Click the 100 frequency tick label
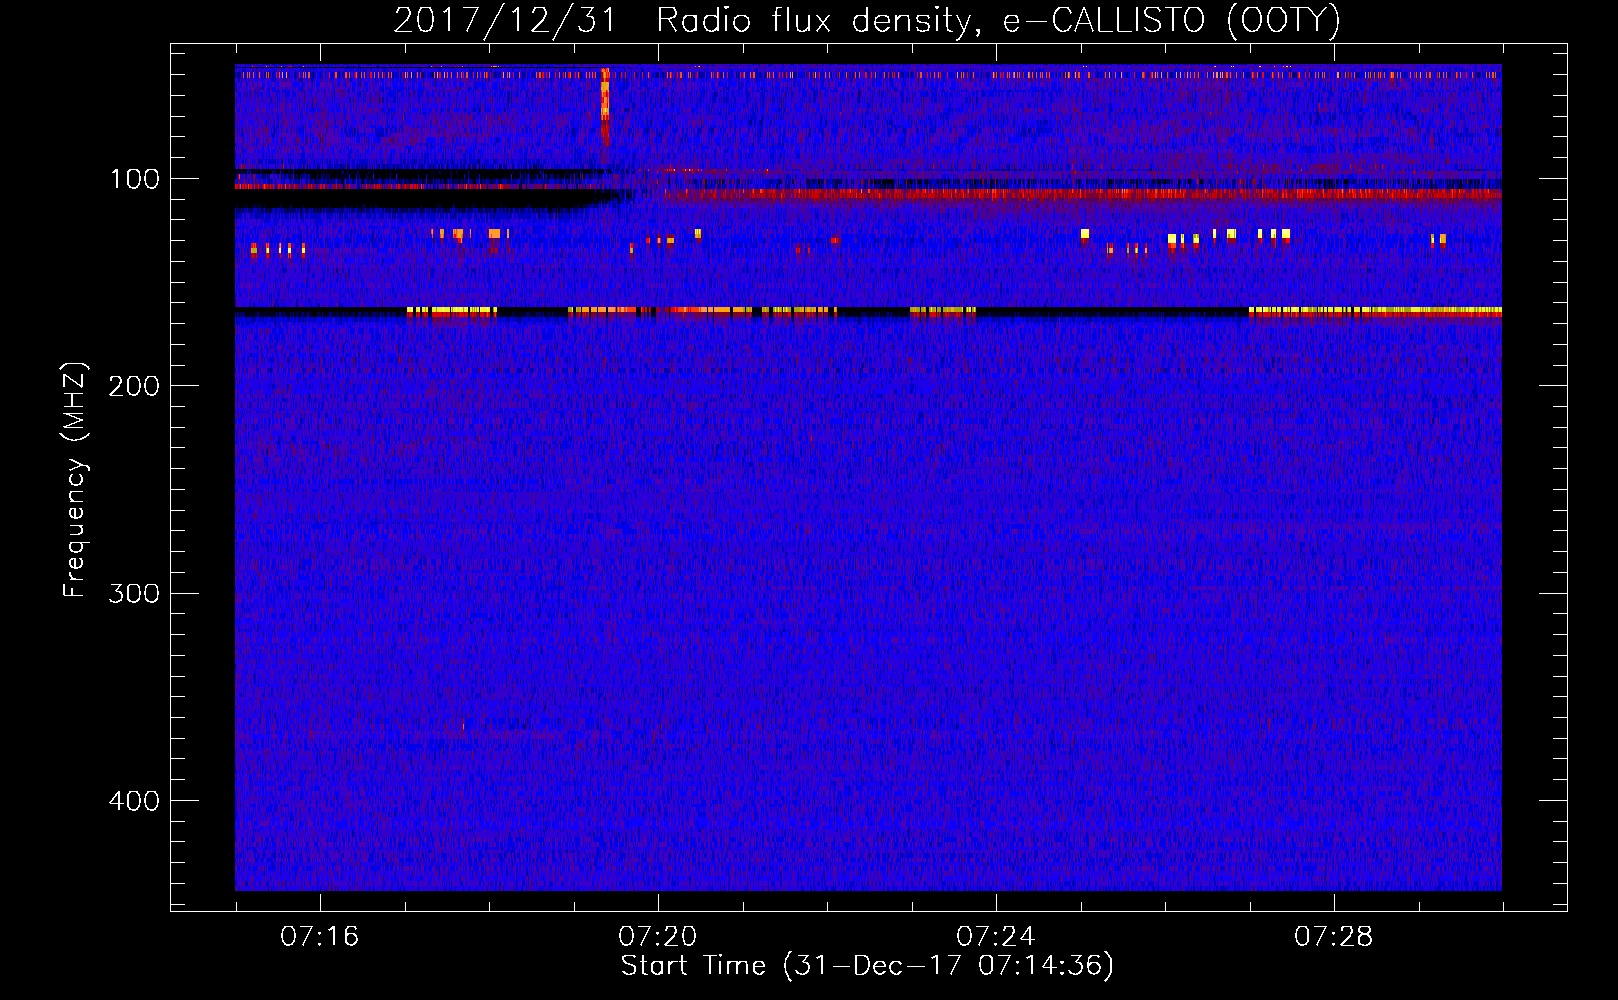 [x=135, y=179]
